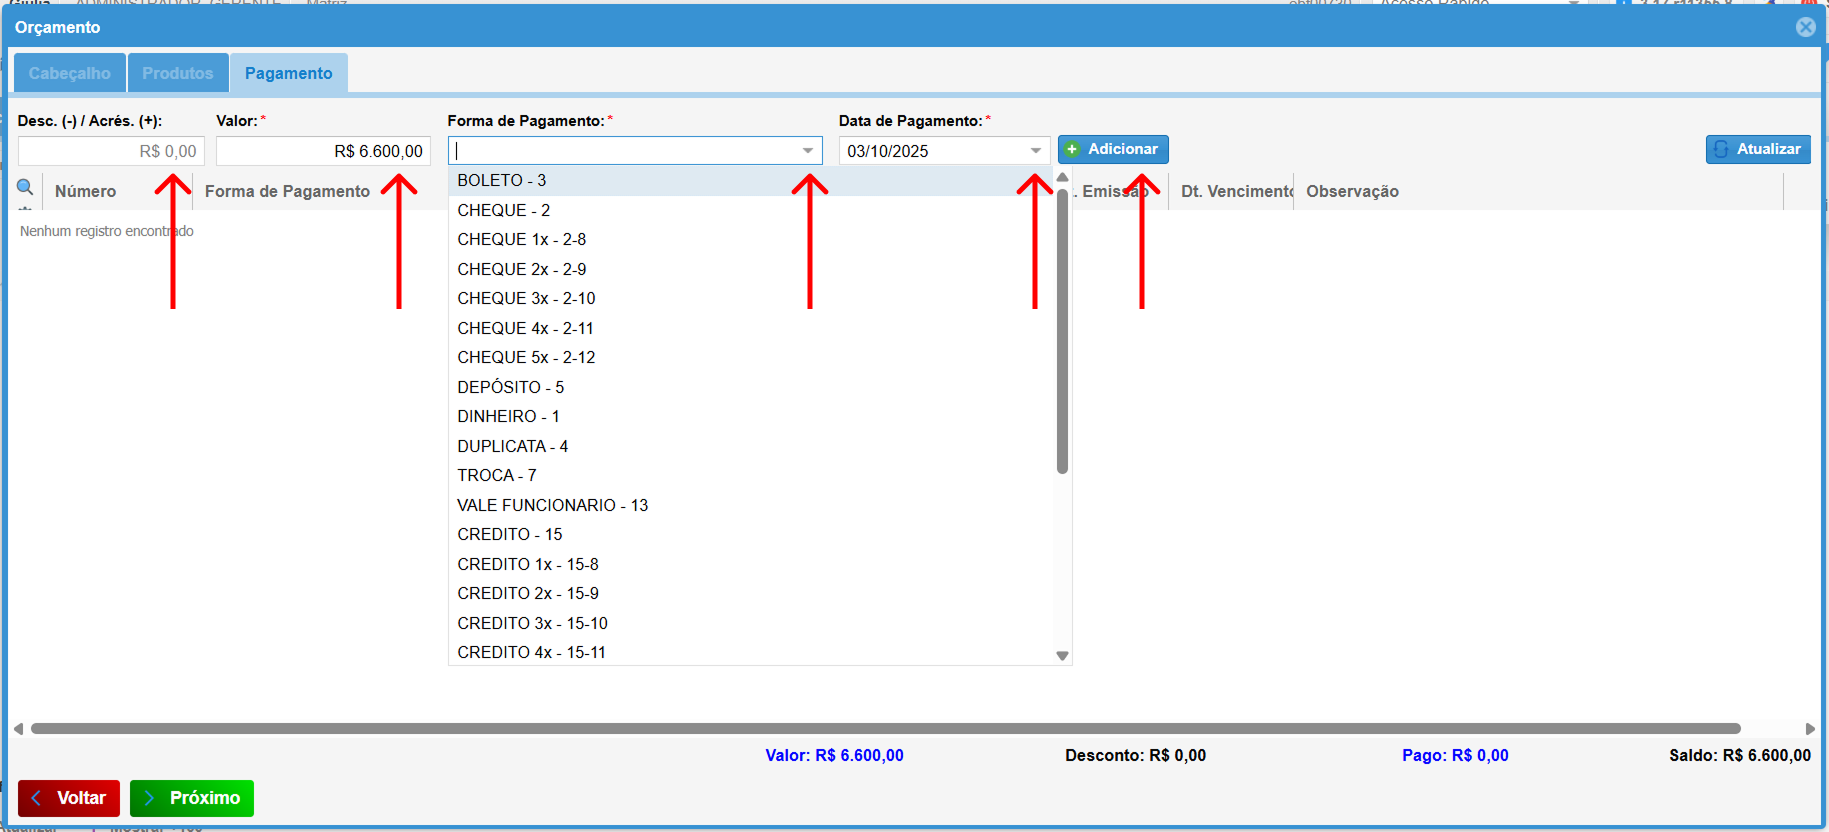Pick CREDITO 2x - 15-9 option

pyautogui.click(x=528, y=594)
